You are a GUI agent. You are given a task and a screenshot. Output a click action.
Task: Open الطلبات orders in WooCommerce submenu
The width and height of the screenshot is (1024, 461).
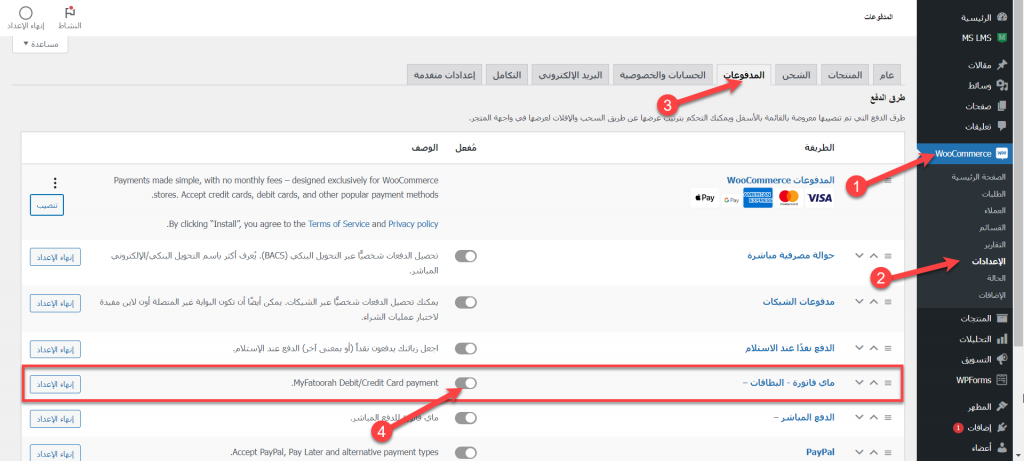993,195
